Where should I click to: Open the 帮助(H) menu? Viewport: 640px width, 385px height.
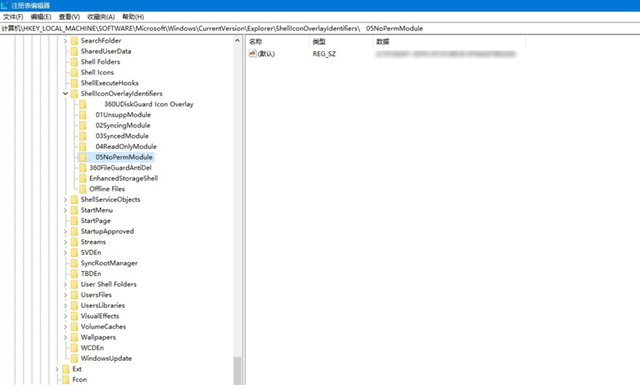(133, 17)
